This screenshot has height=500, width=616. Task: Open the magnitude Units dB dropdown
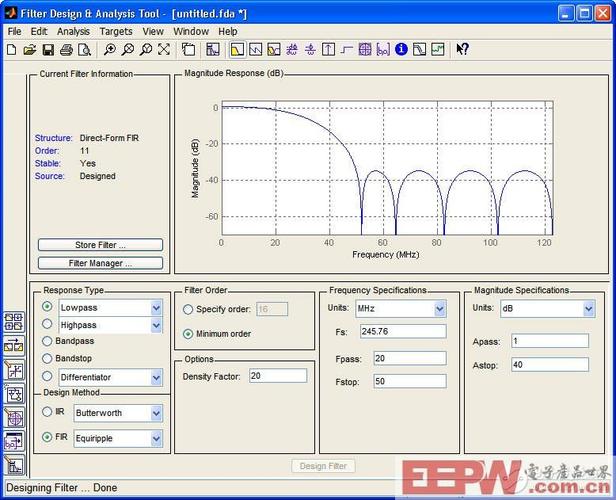(588, 309)
